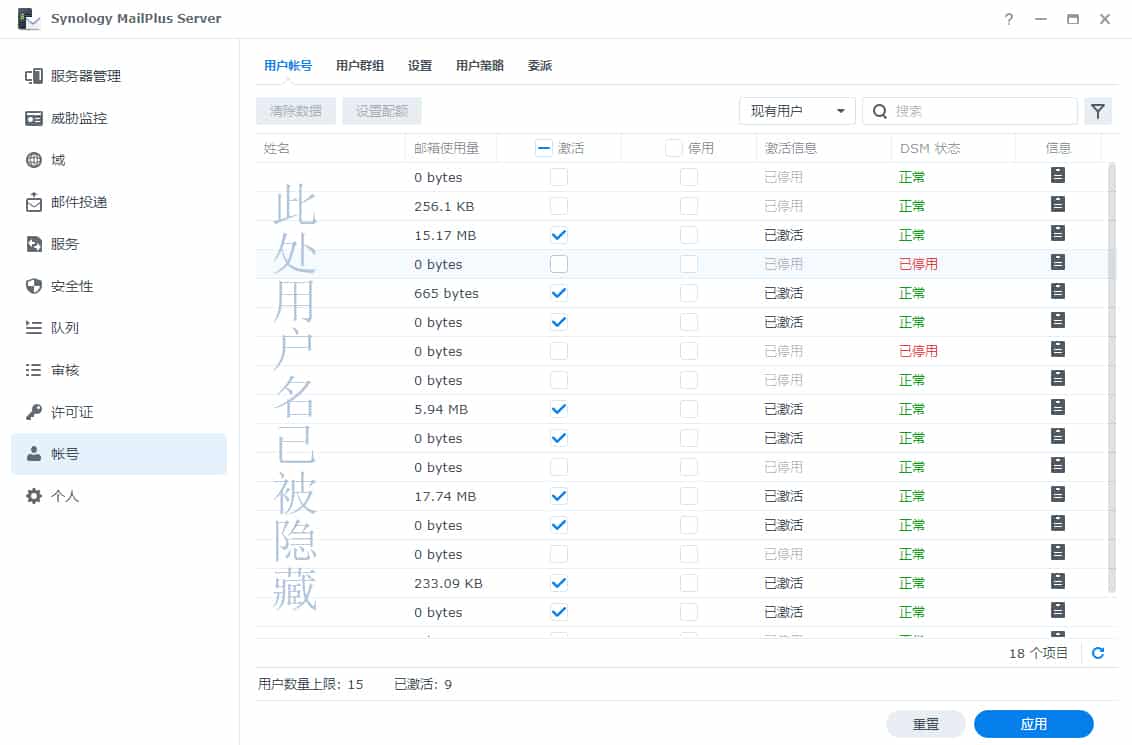Uncheck activation for the 15.17 MB user
This screenshot has width=1132, height=745.
click(x=559, y=235)
